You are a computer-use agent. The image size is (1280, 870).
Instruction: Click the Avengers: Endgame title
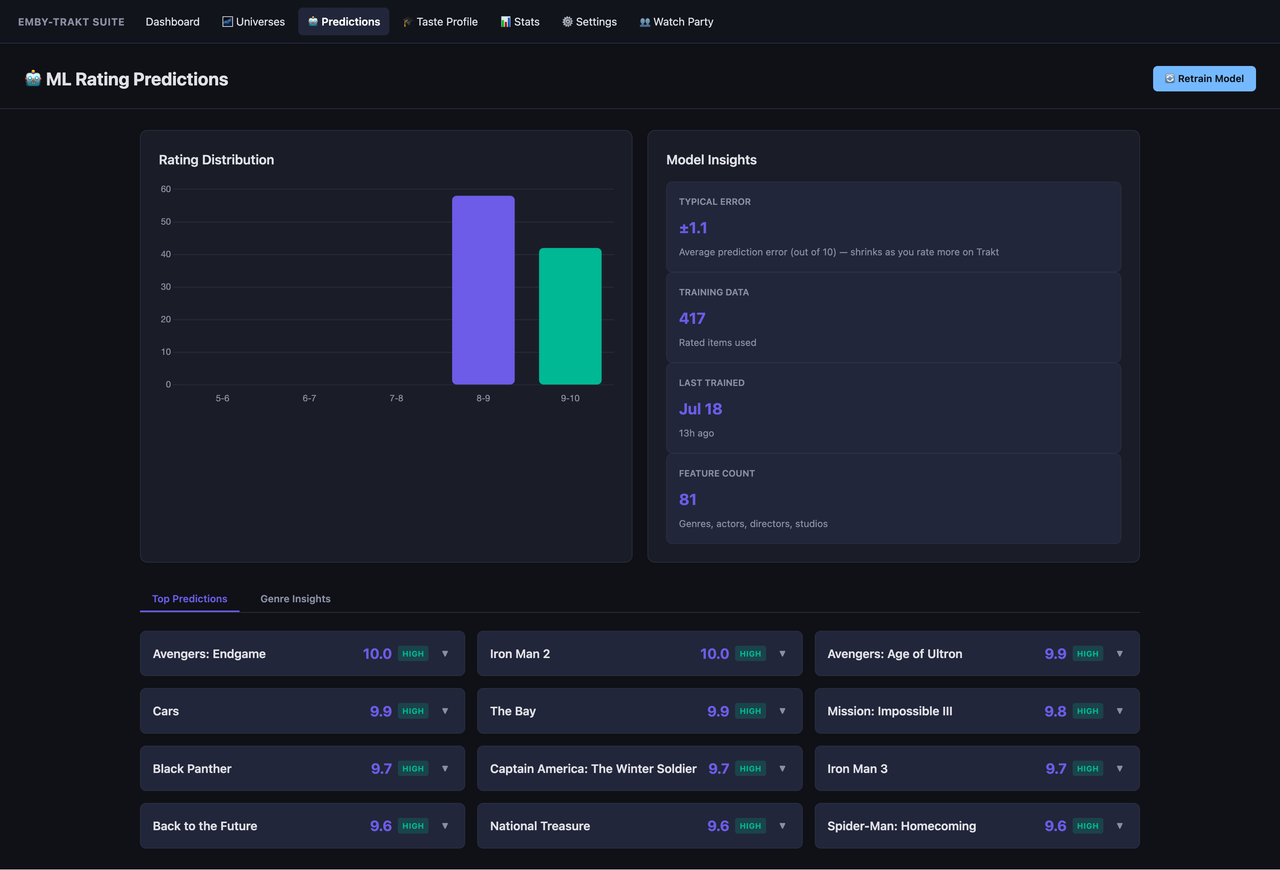tap(209, 654)
